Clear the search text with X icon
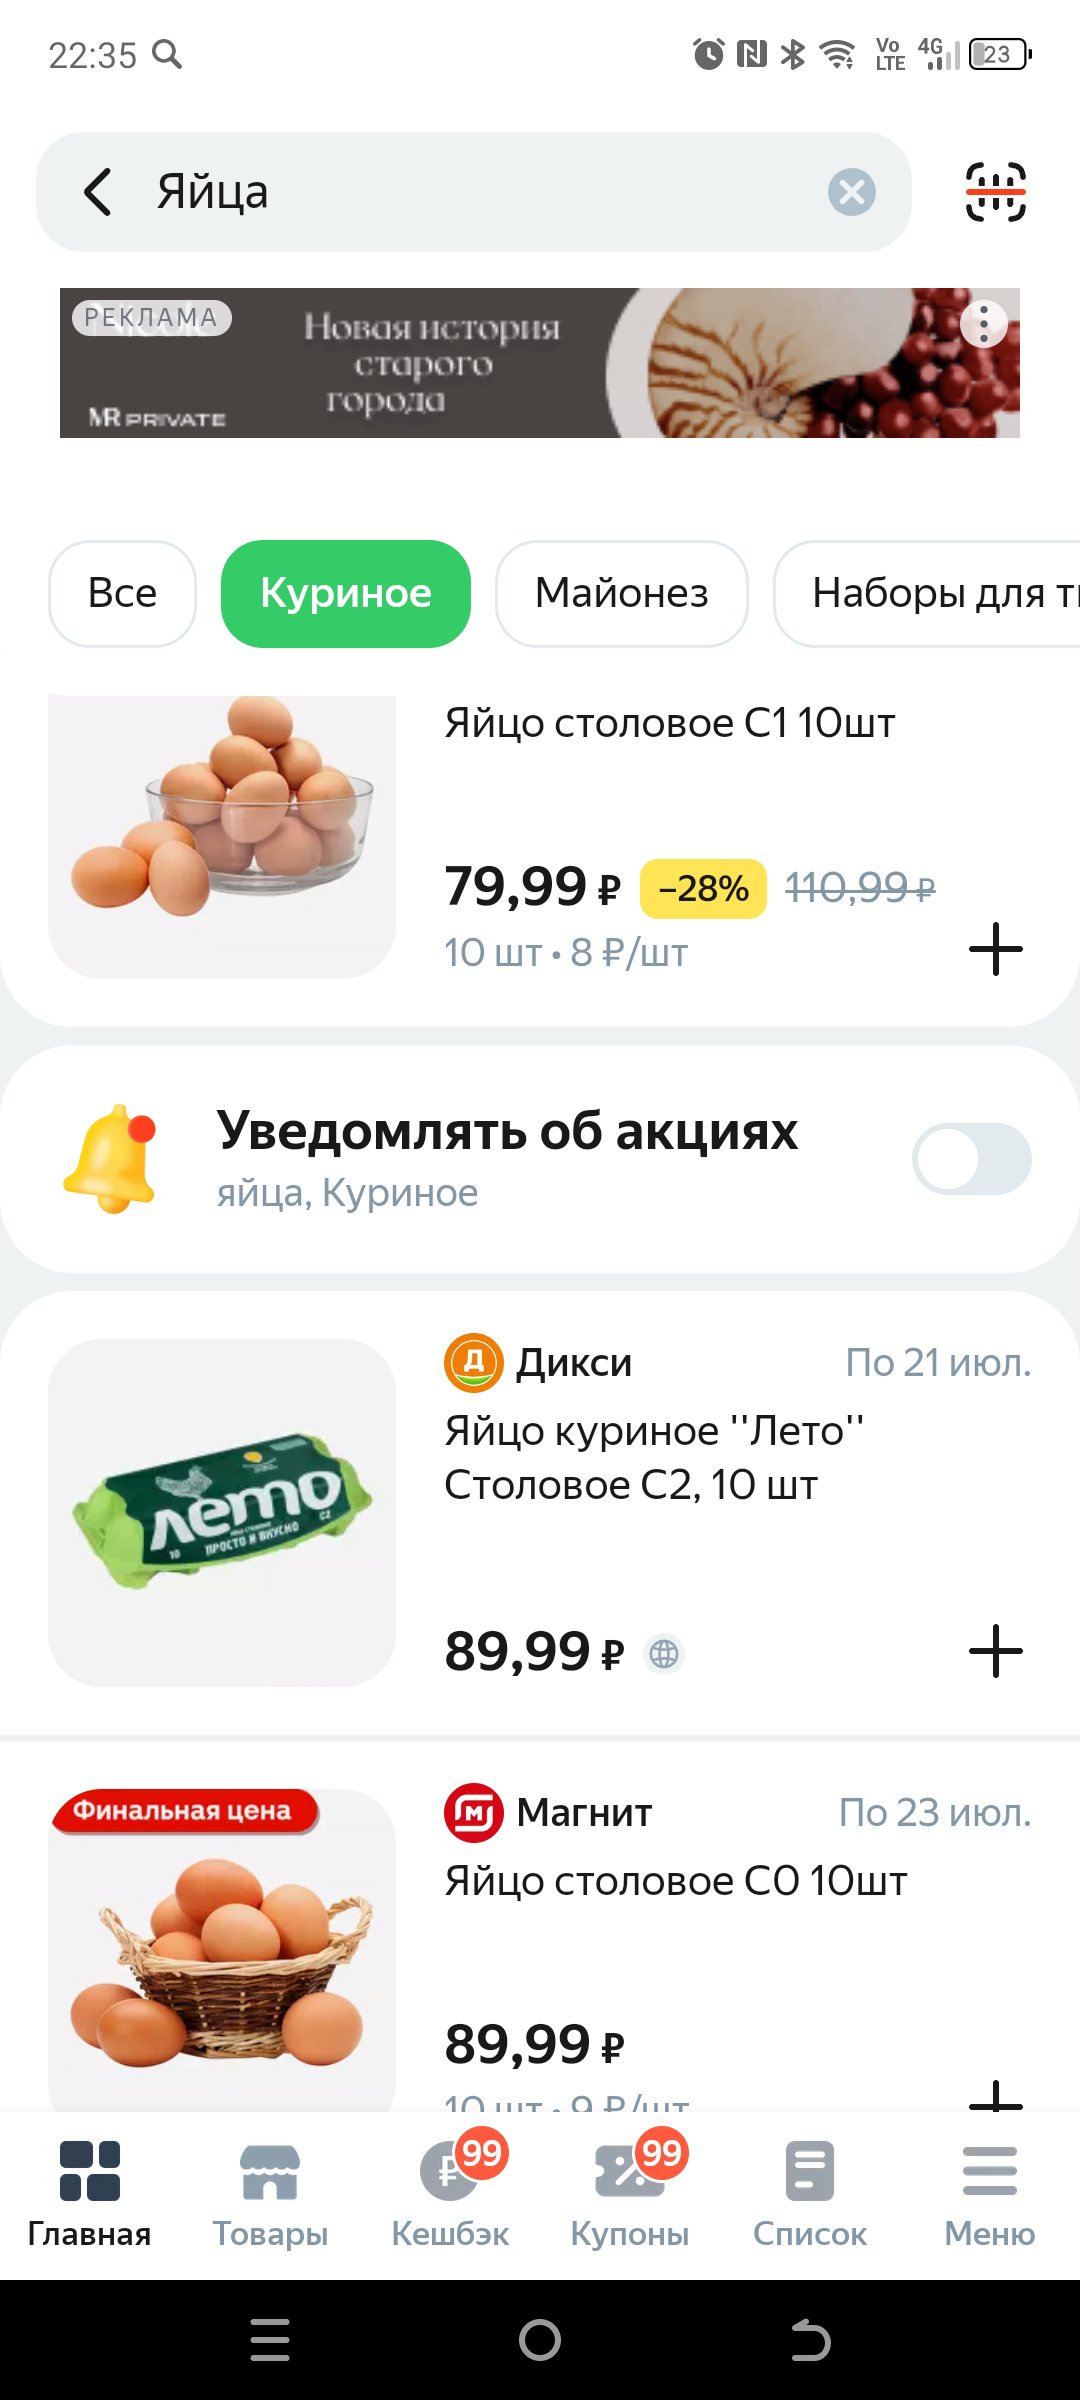This screenshot has height=2400, width=1080. [852, 192]
